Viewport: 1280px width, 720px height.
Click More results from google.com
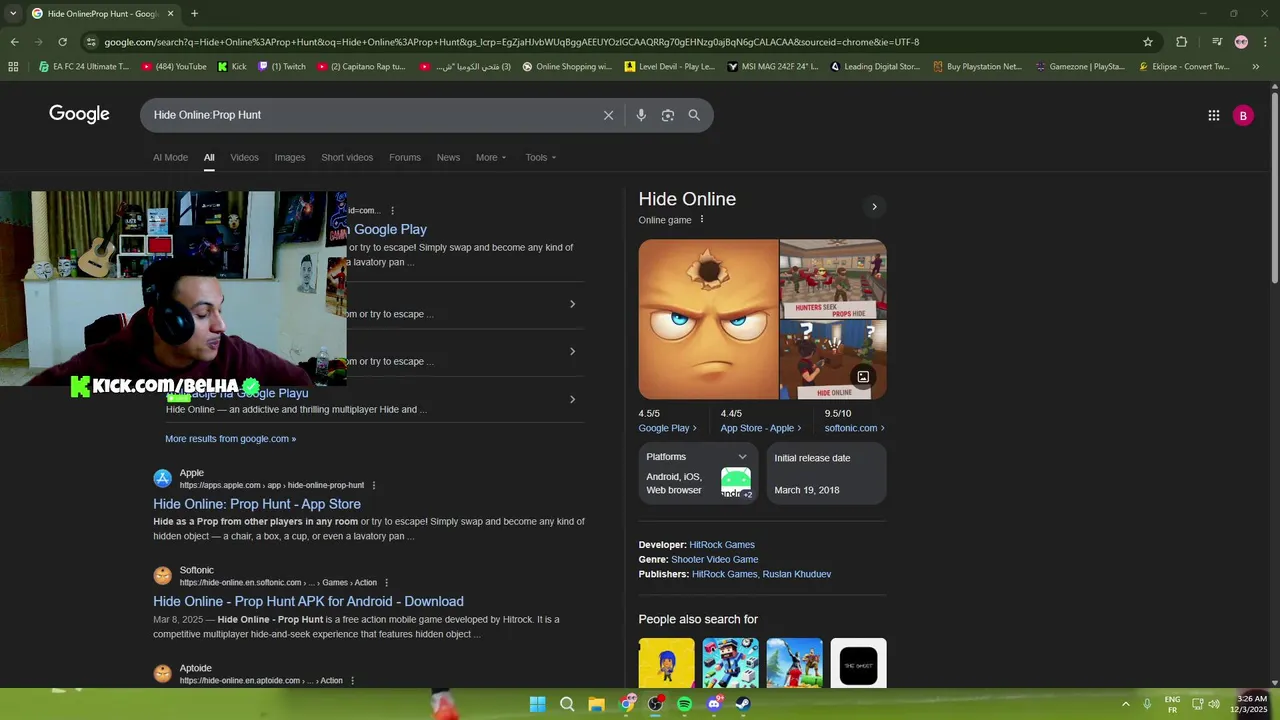[230, 438]
